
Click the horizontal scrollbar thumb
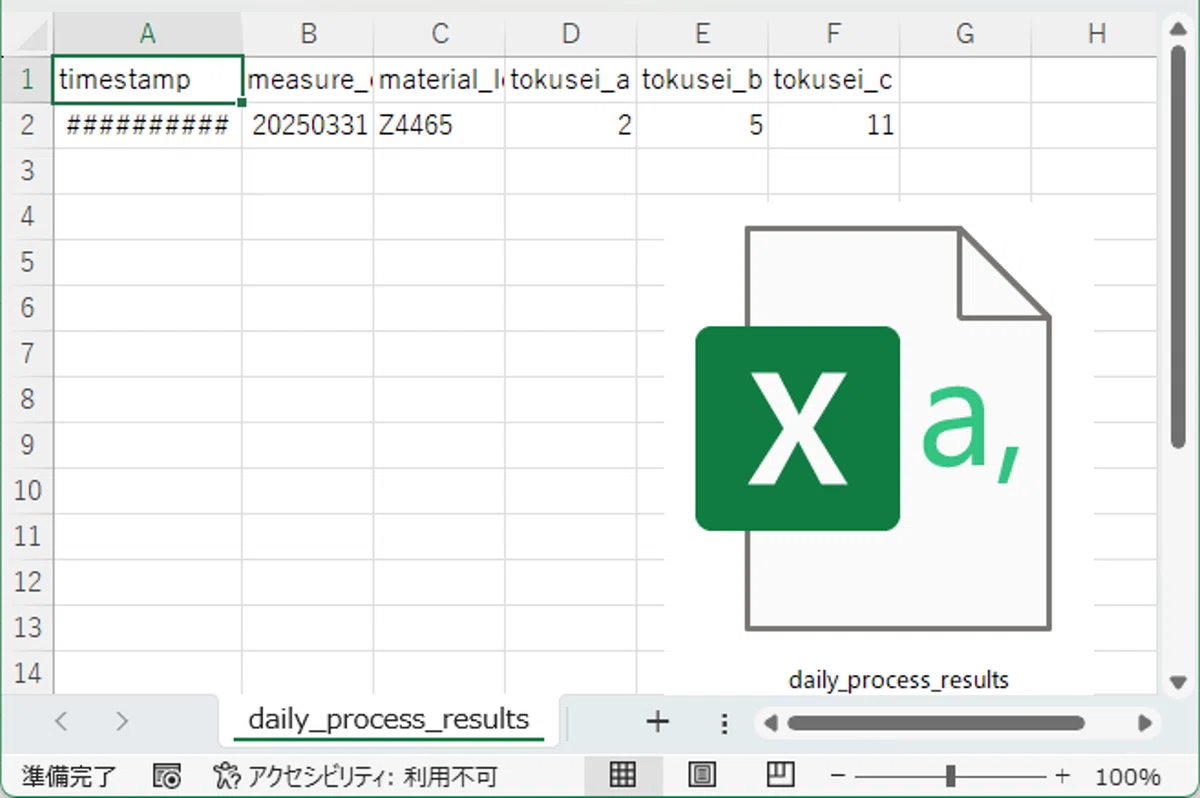936,722
